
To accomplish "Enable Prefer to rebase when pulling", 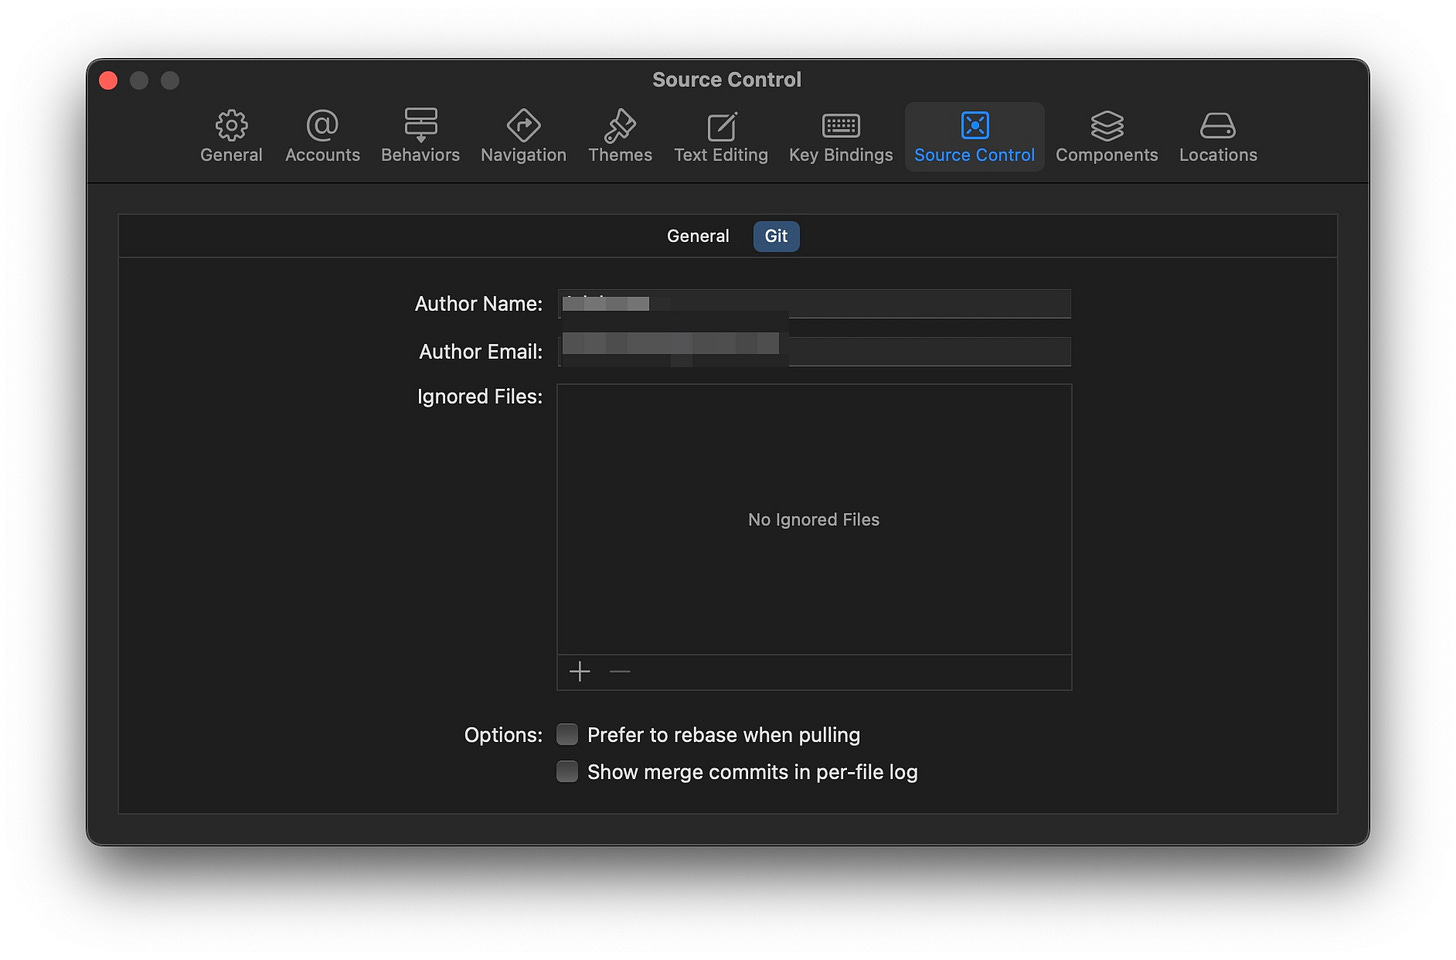I will pos(567,735).
